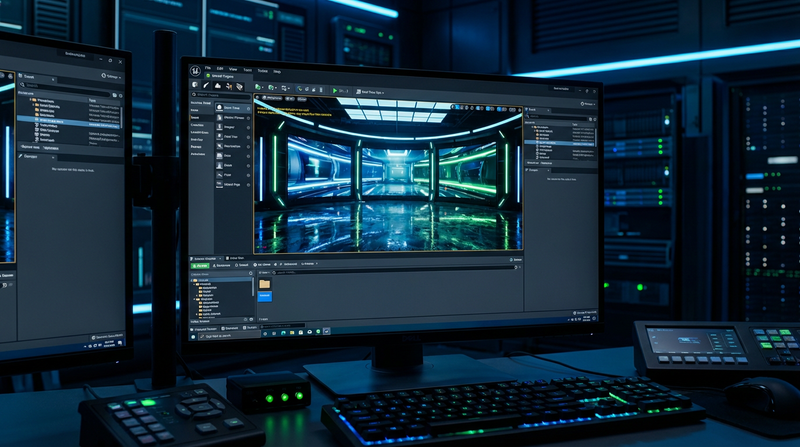Open the Content Browser settings at its top right
800x447 pixels.
click(516, 260)
